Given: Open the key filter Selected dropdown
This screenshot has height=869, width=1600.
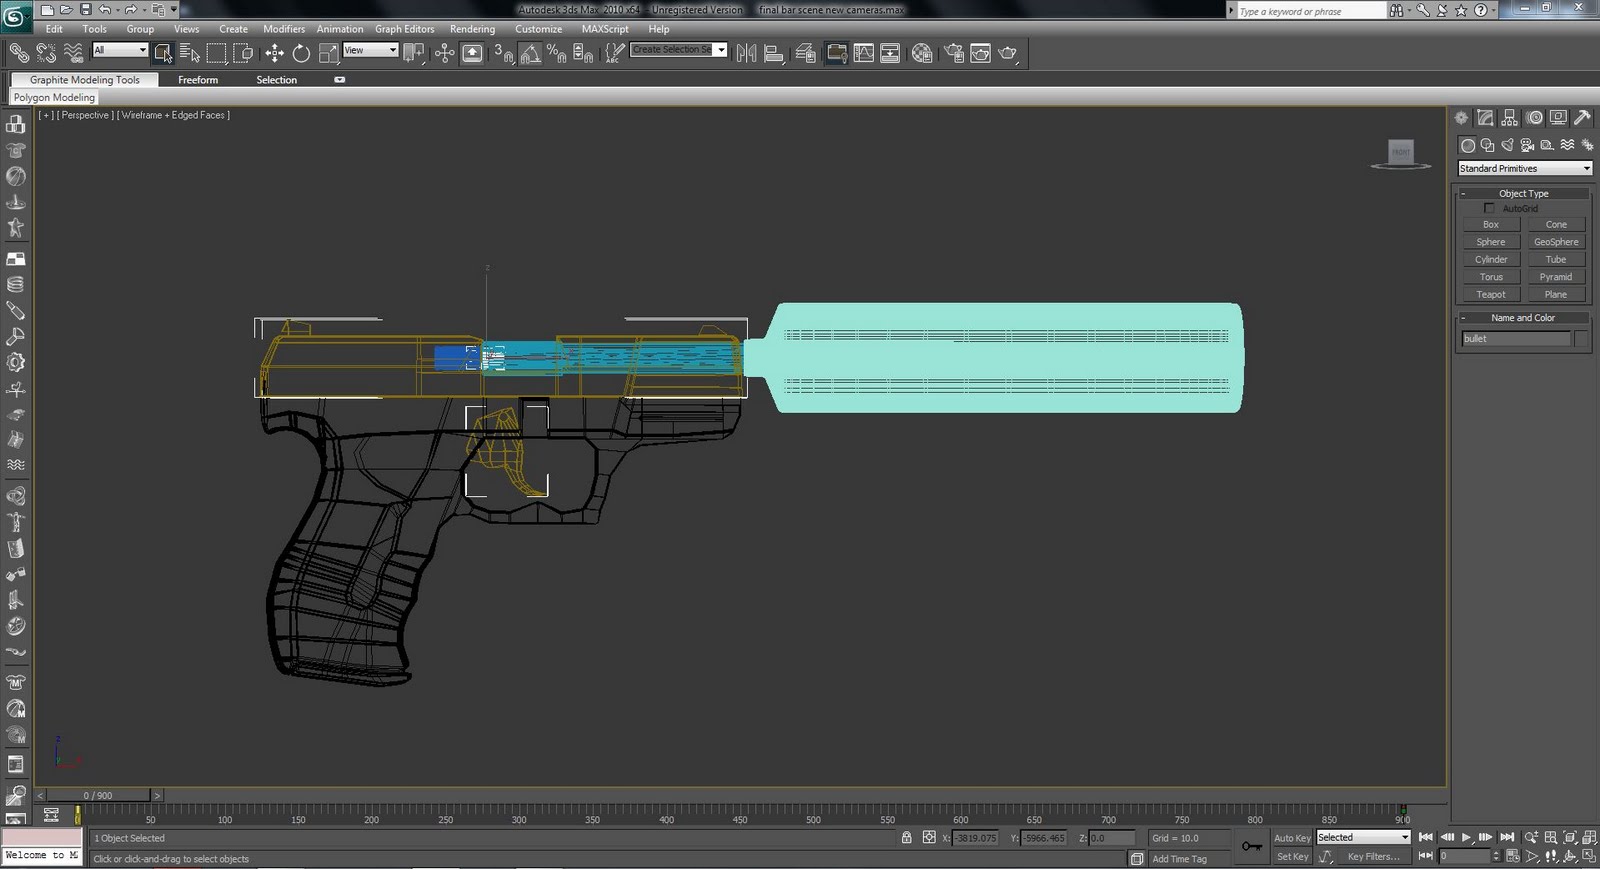Looking at the screenshot, I should pos(1363,838).
